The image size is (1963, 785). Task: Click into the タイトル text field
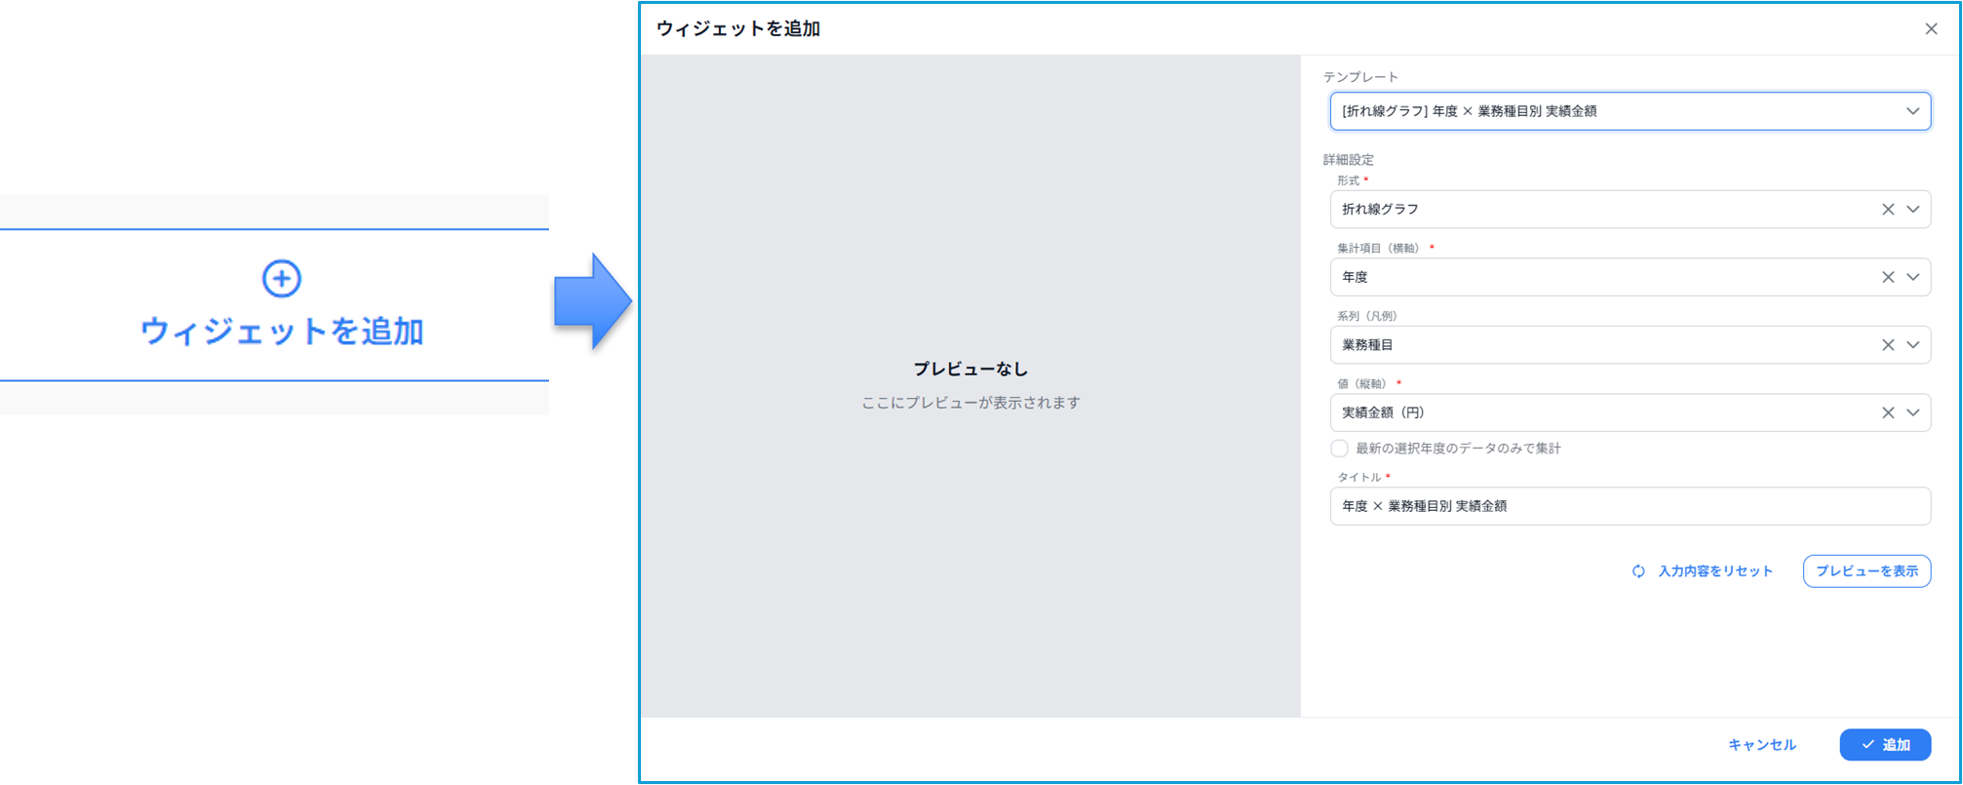[x=1629, y=507]
